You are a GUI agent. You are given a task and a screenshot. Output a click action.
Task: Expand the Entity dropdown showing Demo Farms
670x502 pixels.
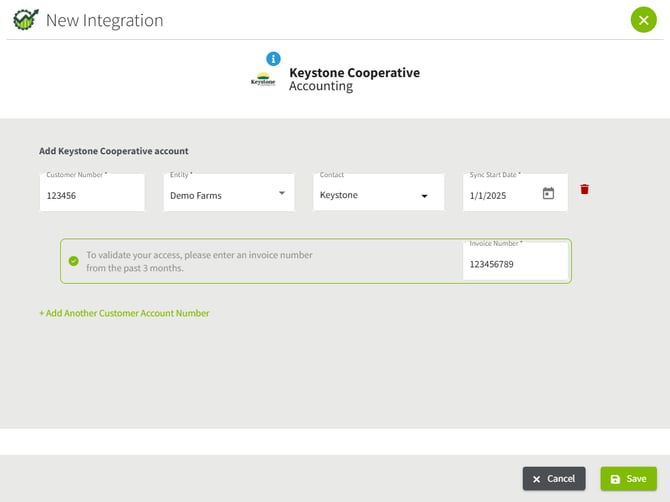tap(281, 194)
